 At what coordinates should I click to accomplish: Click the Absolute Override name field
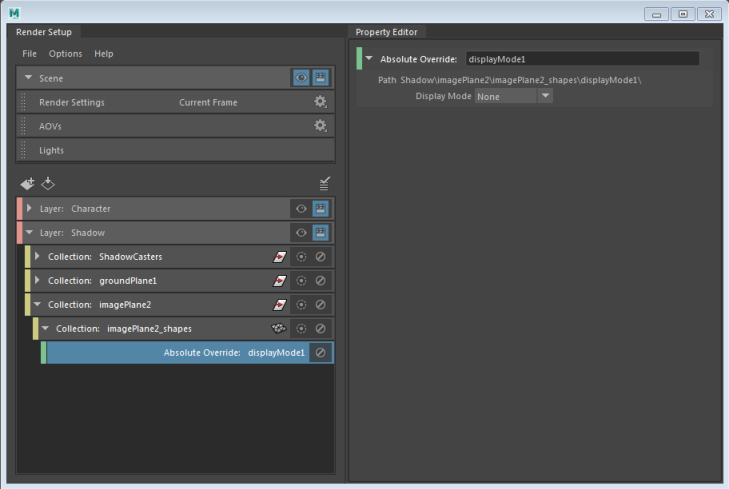tap(582, 59)
